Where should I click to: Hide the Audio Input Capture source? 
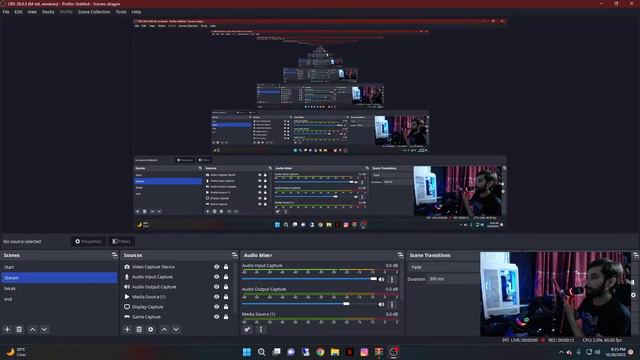tap(216, 277)
